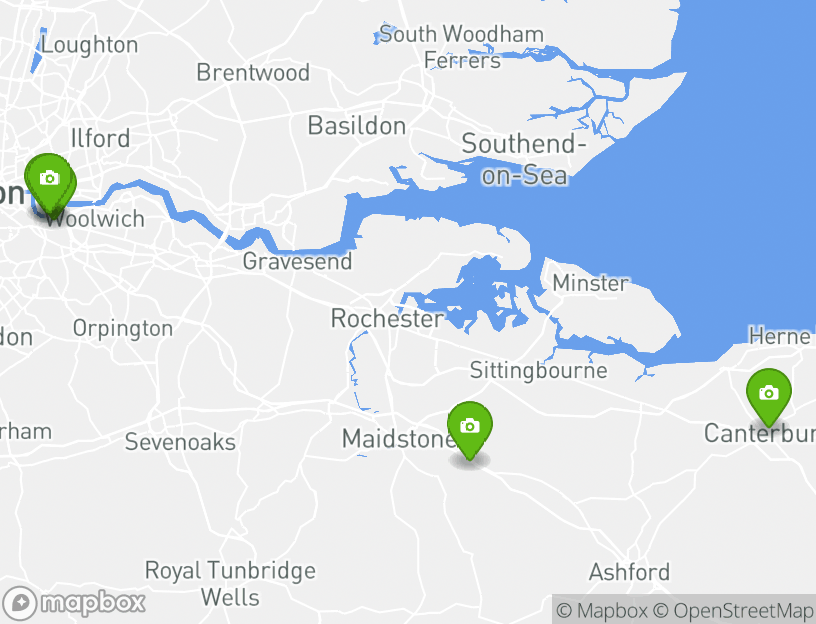The image size is (816, 624).
Task: Select the Loughton place name
Action: (x=90, y=45)
